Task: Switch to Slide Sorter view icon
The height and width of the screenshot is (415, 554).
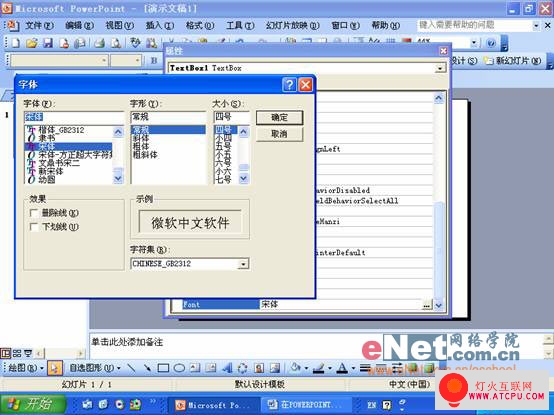Action: tap(17, 353)
